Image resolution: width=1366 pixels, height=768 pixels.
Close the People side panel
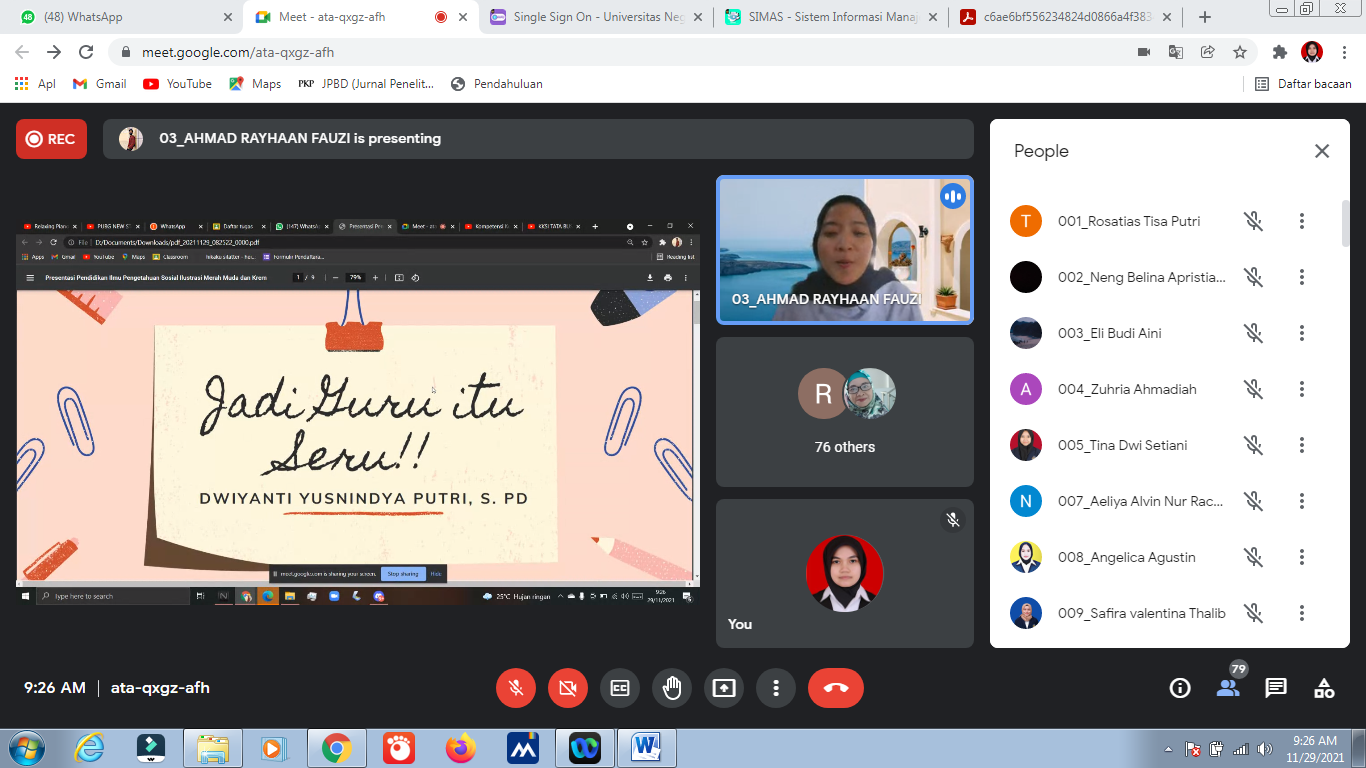click(1321, 151)
